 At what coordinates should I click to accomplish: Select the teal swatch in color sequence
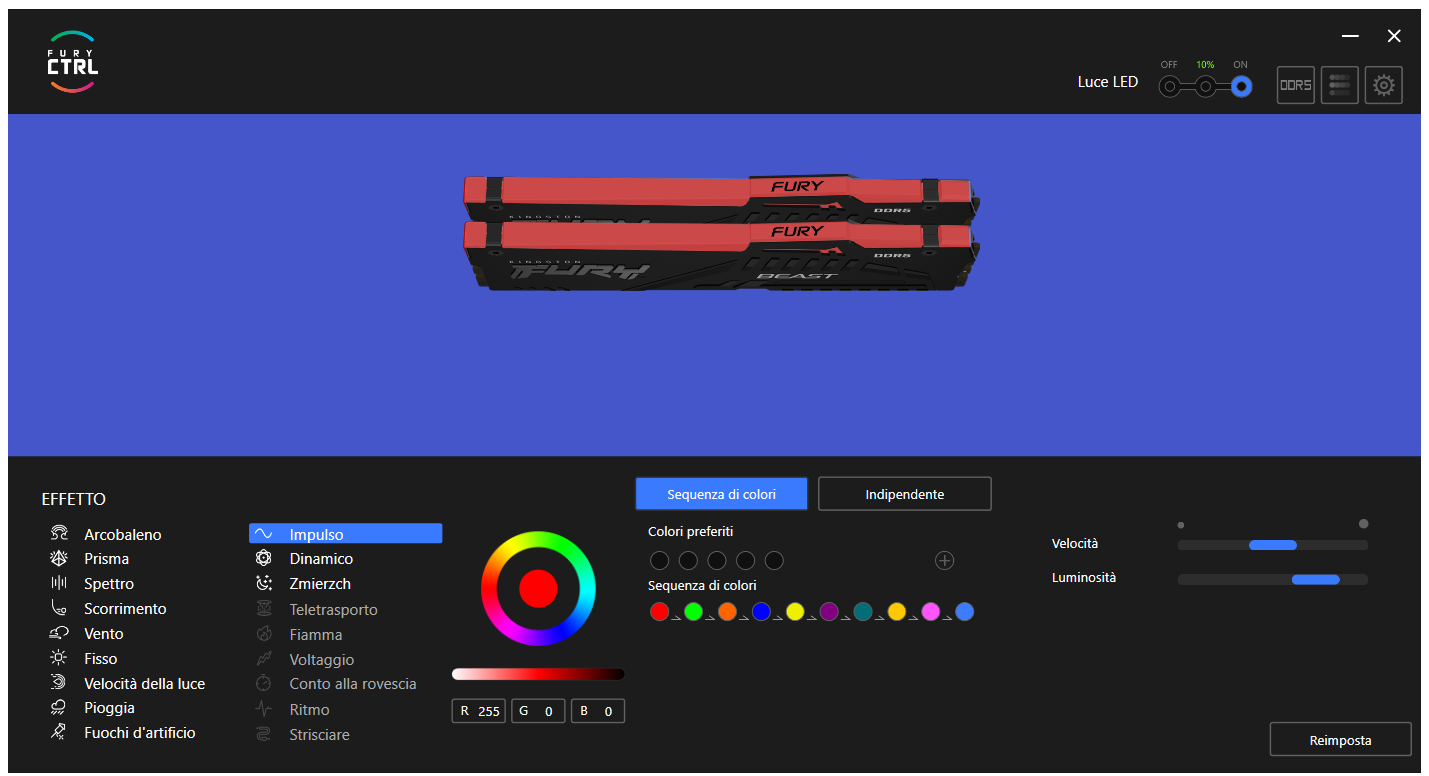pyautogui.click(x=863, y=611)
